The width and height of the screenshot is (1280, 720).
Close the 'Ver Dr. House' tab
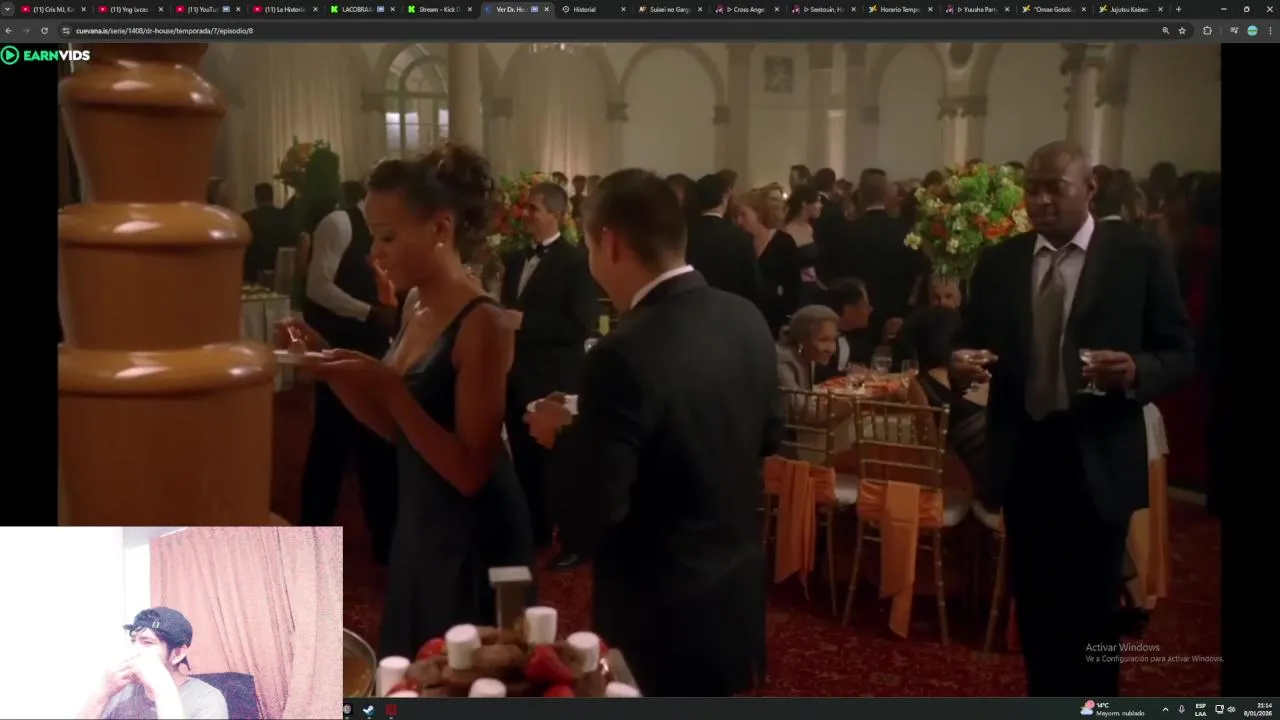pos(546,9)
